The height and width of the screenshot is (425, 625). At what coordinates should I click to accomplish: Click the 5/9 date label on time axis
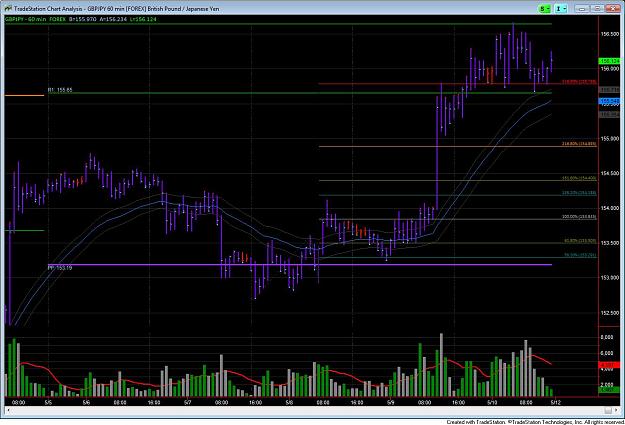(391, 403)
